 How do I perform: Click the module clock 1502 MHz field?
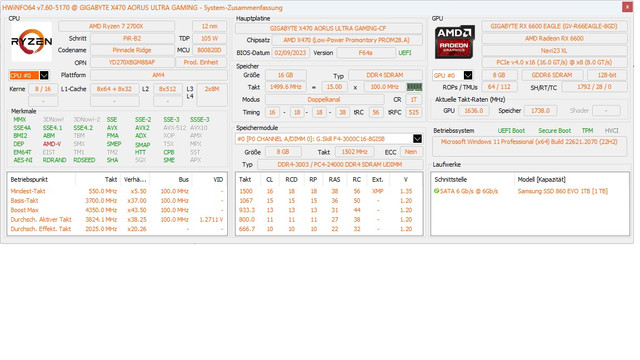[x=354, y=152]
